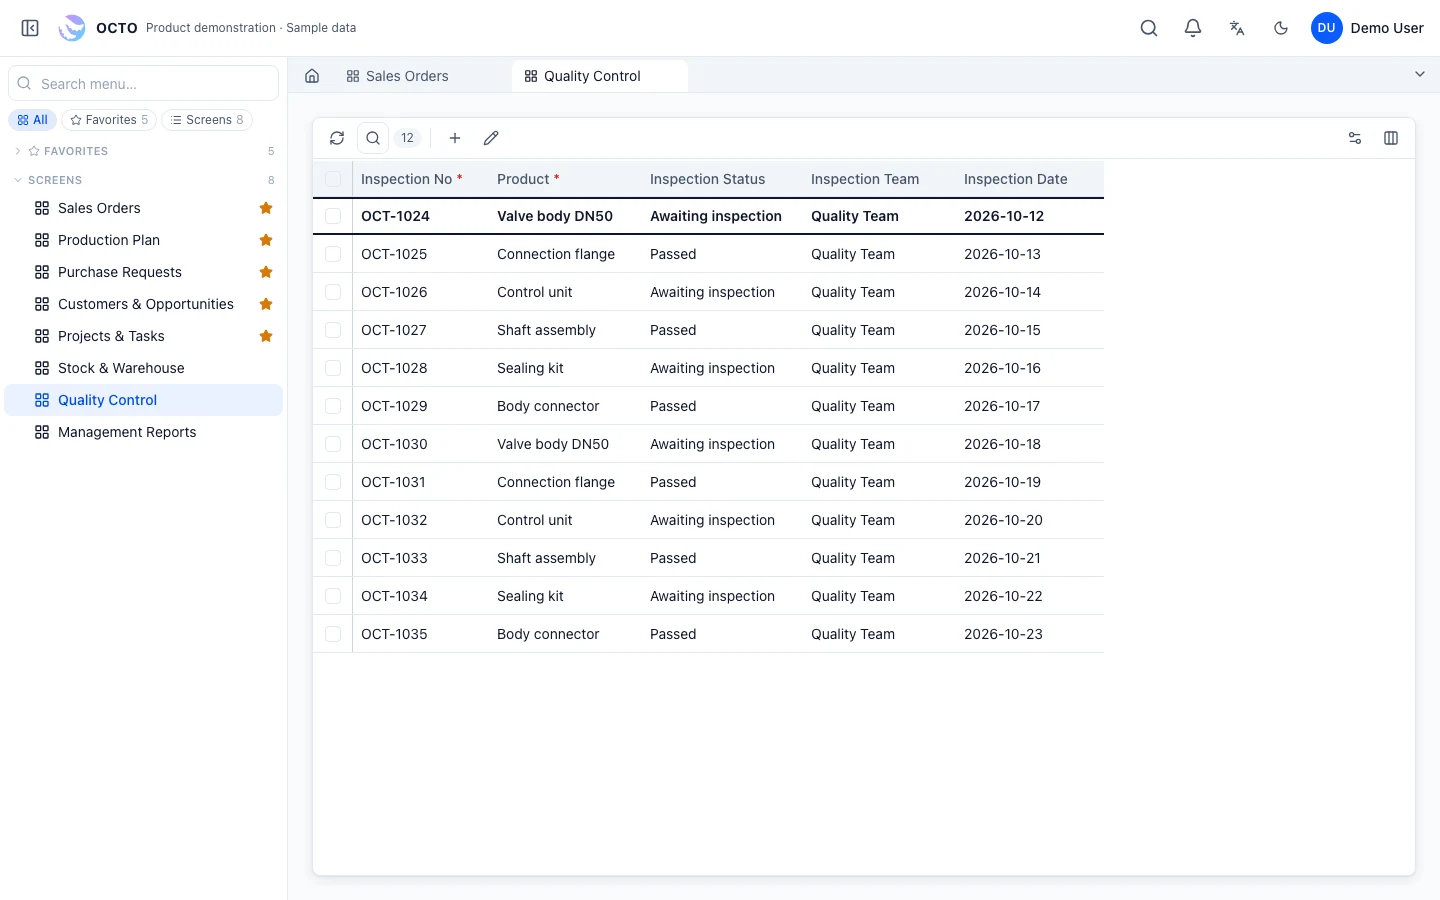Expand the FAVORITES section
This screenshot has width=1440, height=900.
pos(18,151)
